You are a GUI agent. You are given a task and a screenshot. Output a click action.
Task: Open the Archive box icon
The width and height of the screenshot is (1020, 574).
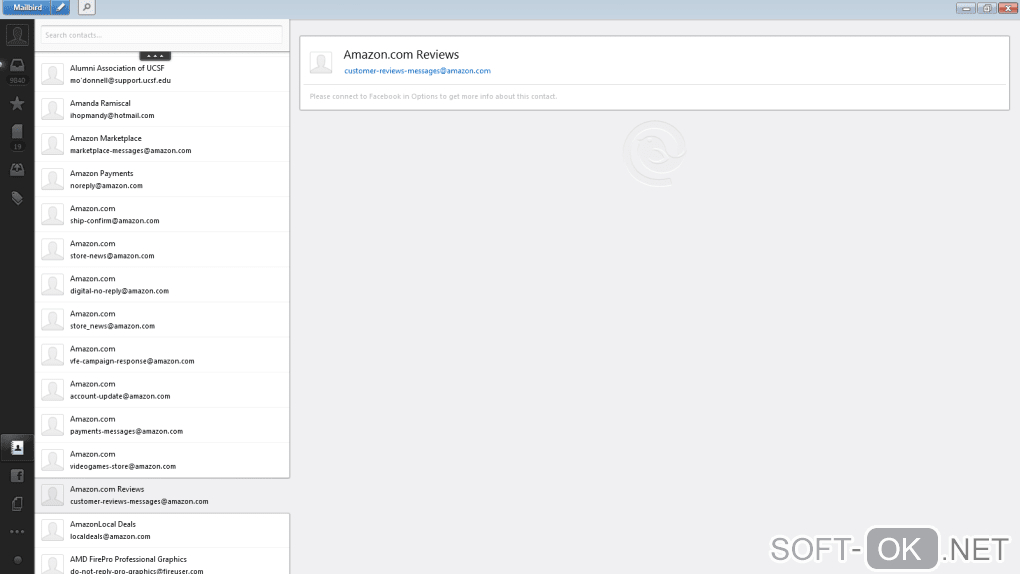click(17, 170)
